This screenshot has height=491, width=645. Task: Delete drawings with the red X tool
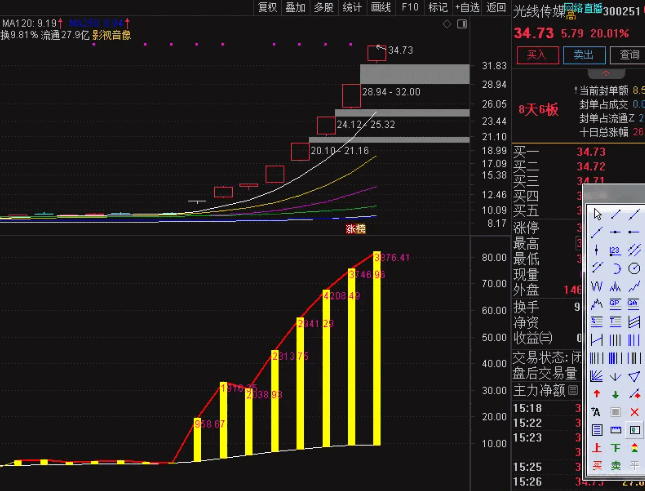click(x=634, y=412)
